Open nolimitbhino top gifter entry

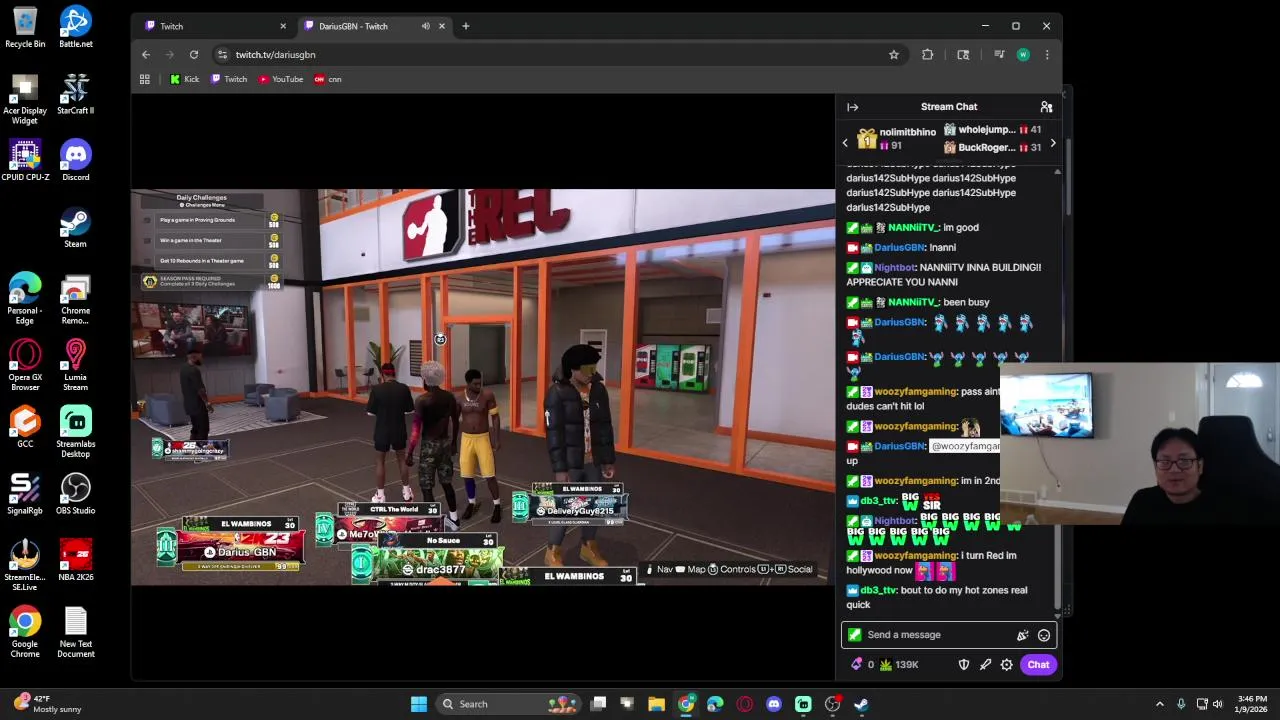[897, 139]
